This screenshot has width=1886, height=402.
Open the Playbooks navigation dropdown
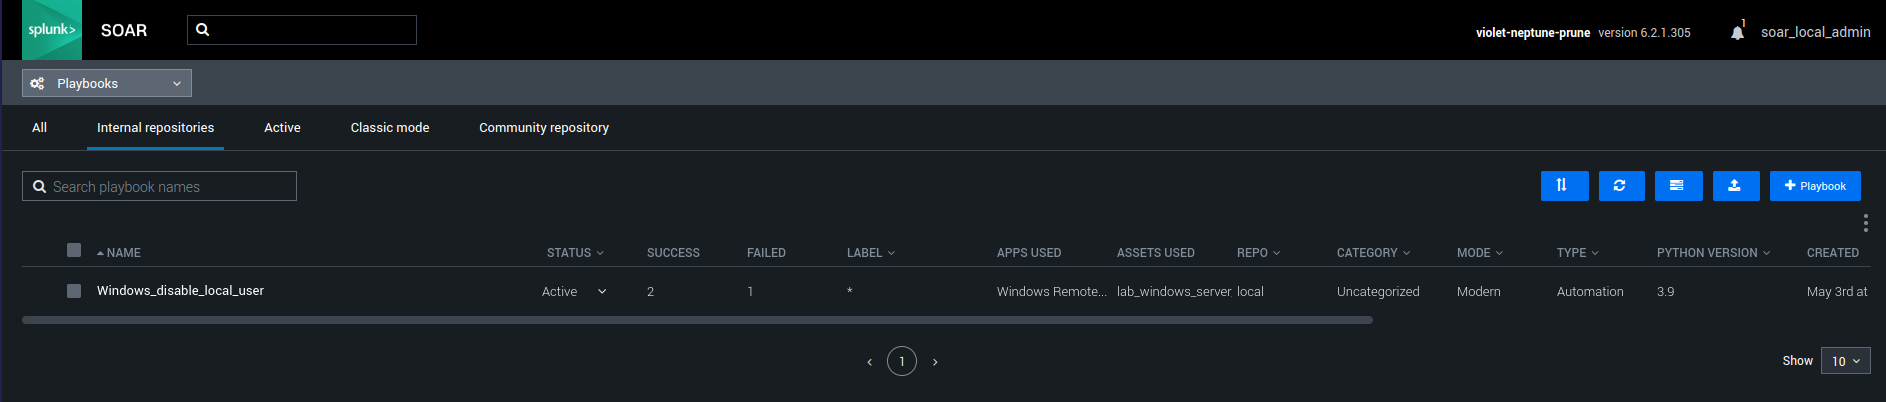(107, 83)
